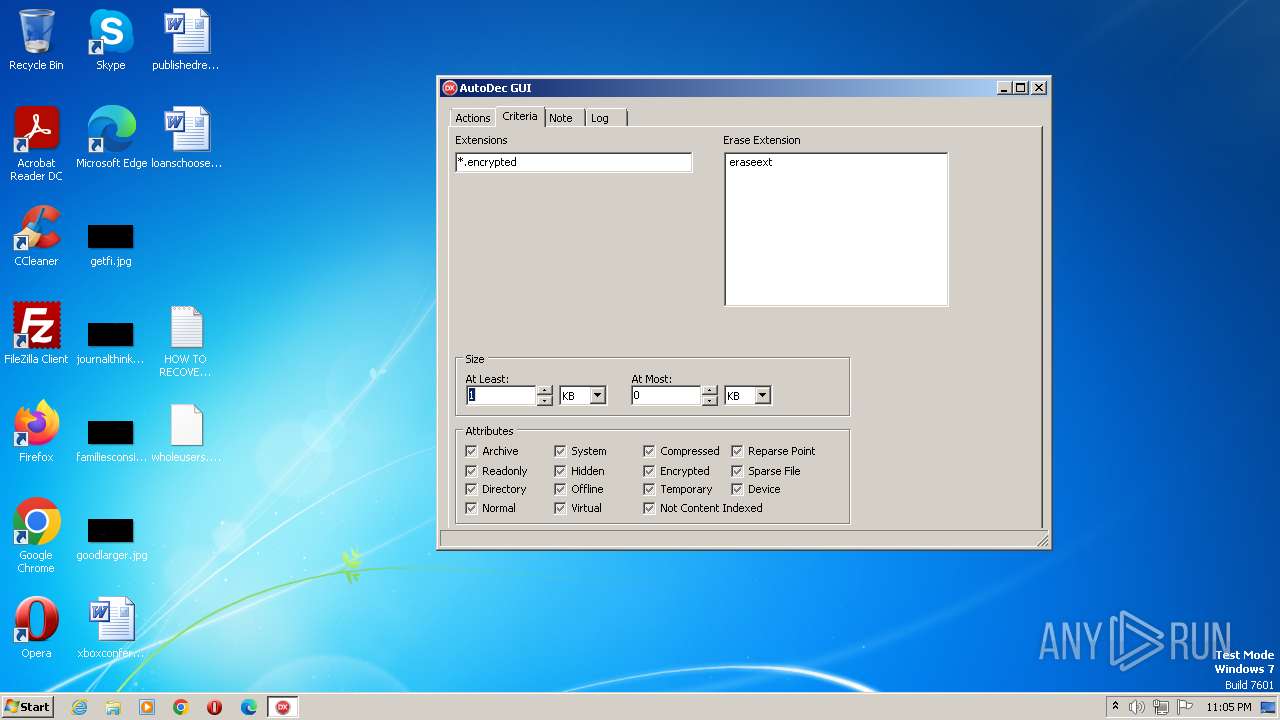This screenshot has width=1280, height=720.
Task: Select the xboxconfer Word document icon
Action: [x=111, y=628]
